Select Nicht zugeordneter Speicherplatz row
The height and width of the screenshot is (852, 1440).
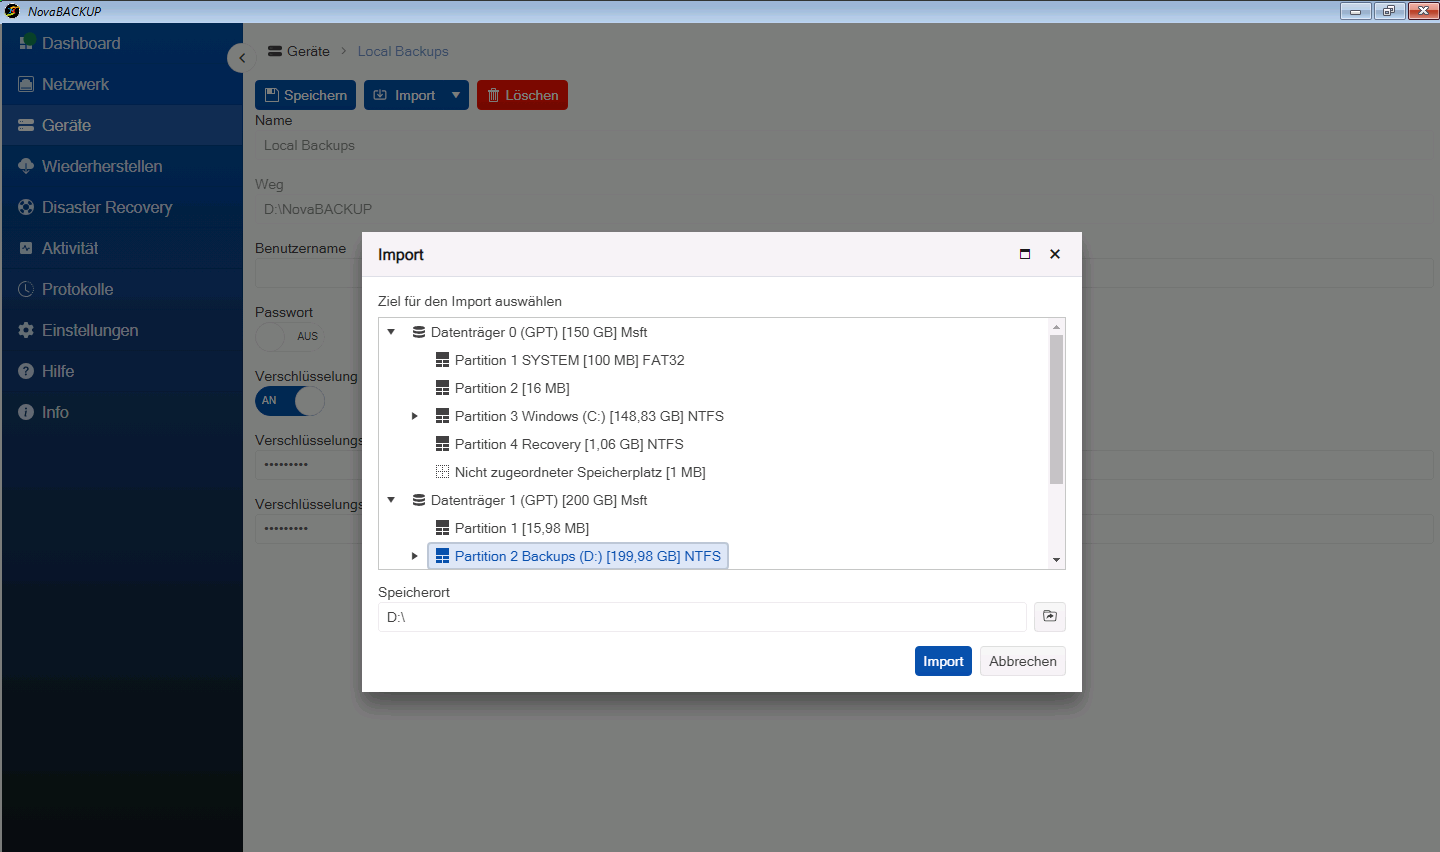[x=571, y=472]
